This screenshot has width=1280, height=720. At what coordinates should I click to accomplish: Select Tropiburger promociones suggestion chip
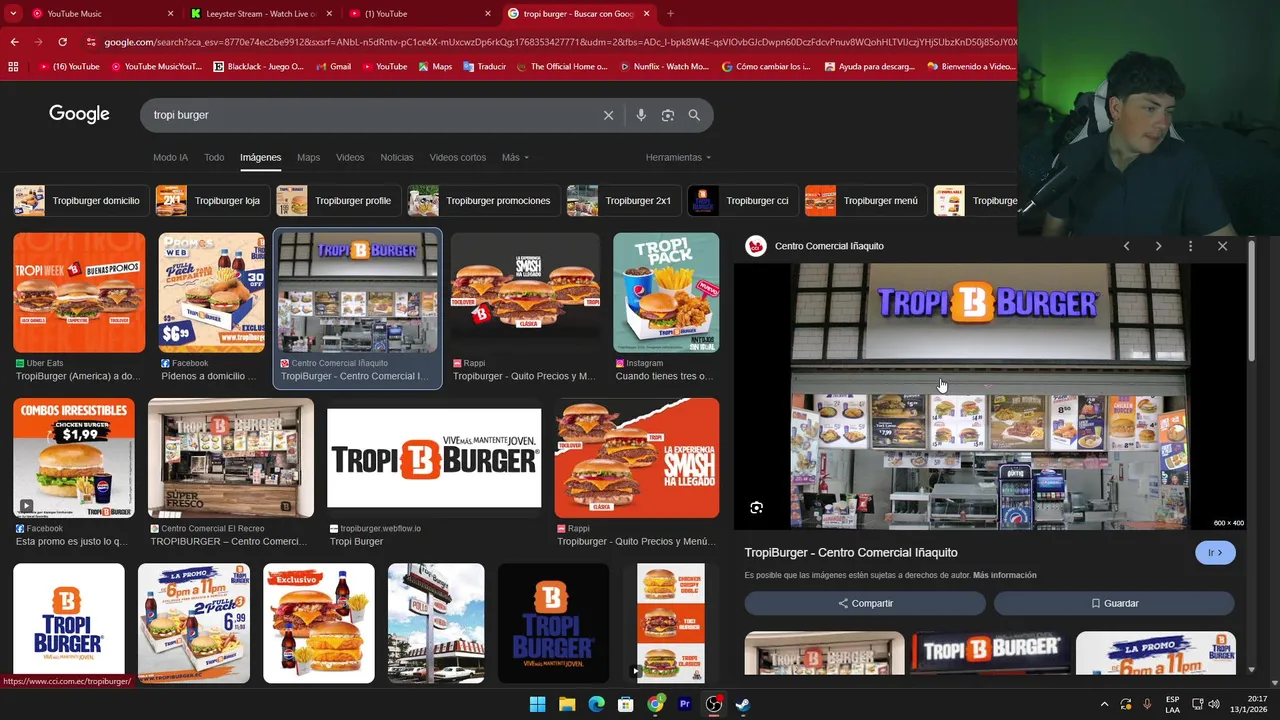(483, 200)
